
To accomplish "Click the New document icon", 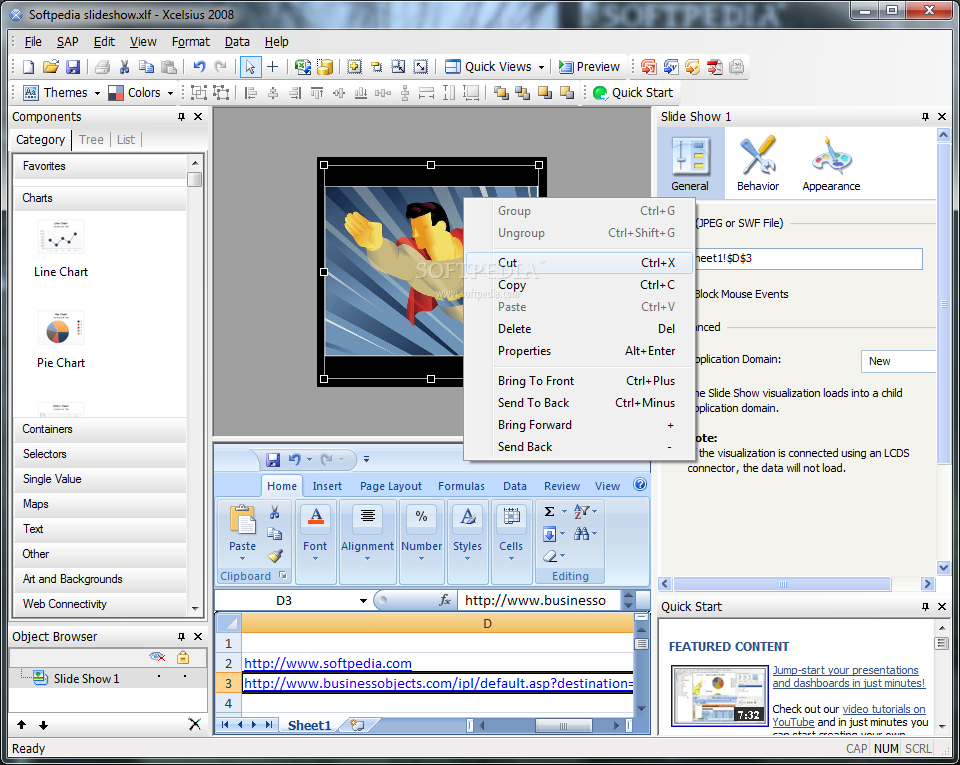I will 28,67.
